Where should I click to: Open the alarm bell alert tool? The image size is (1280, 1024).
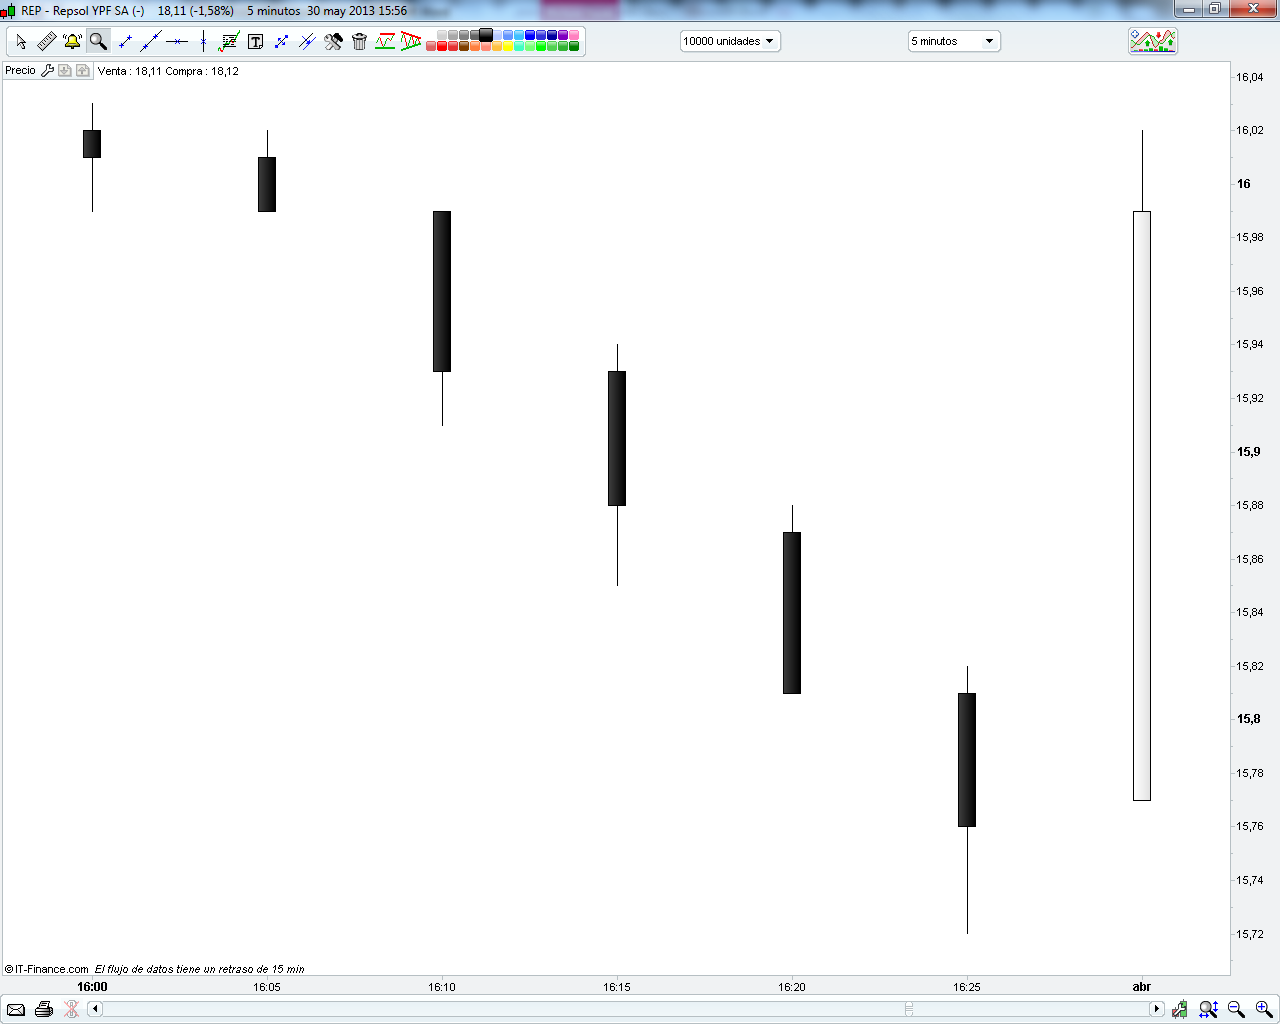click(72, 41)
